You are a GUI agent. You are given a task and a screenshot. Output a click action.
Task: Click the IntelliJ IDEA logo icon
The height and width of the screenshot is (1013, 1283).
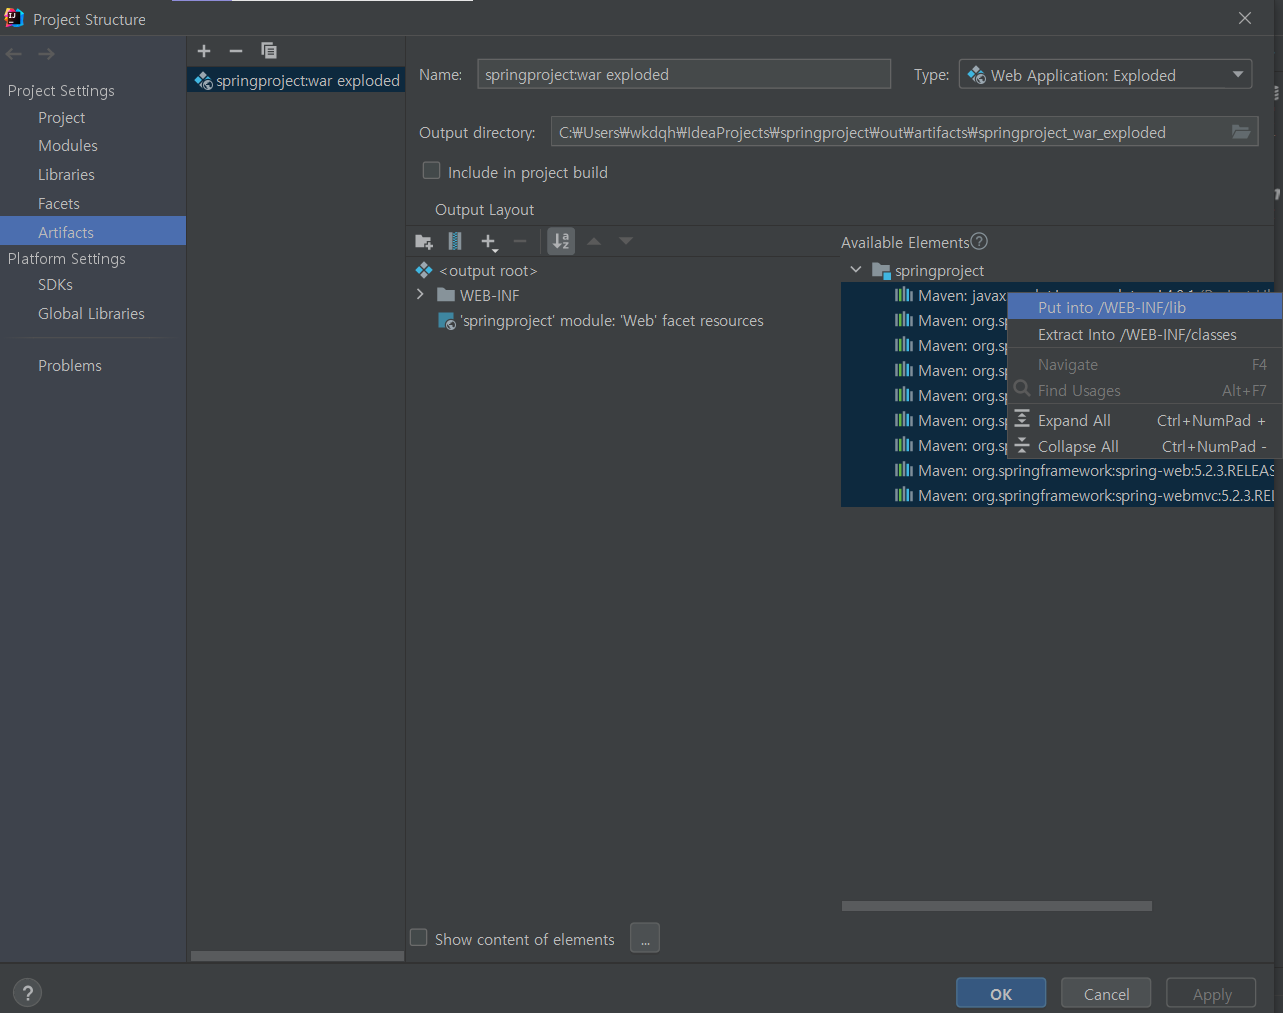[14, 18]
